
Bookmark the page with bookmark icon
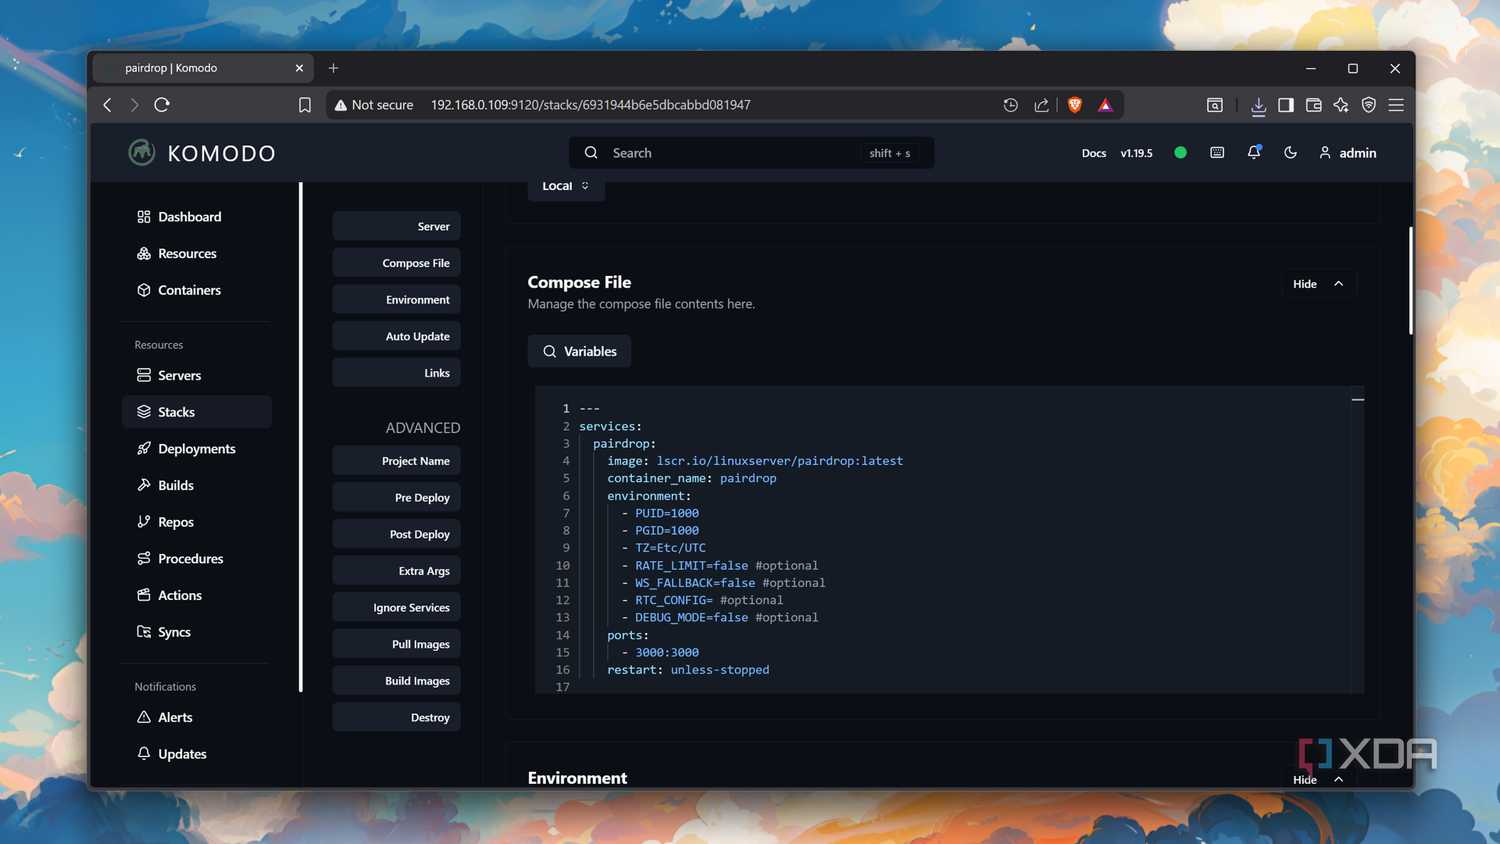tap(305, 105)
